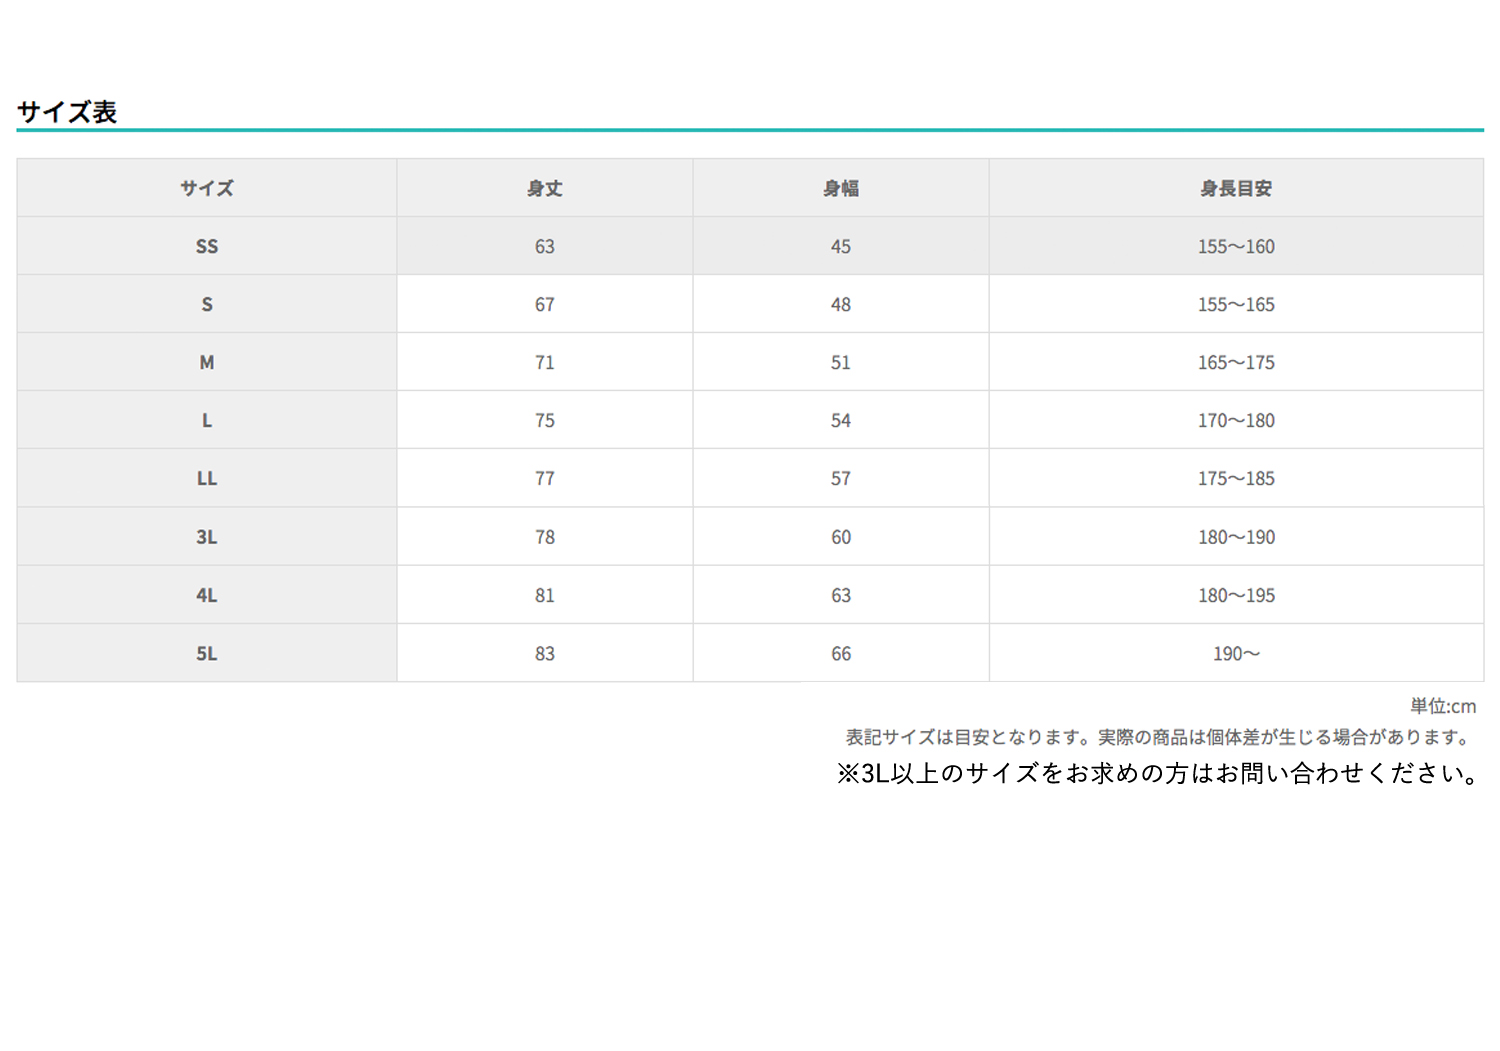Select the S size row label
Image resolution: width=1500 pixels, height=1051 pixels.
207,304
